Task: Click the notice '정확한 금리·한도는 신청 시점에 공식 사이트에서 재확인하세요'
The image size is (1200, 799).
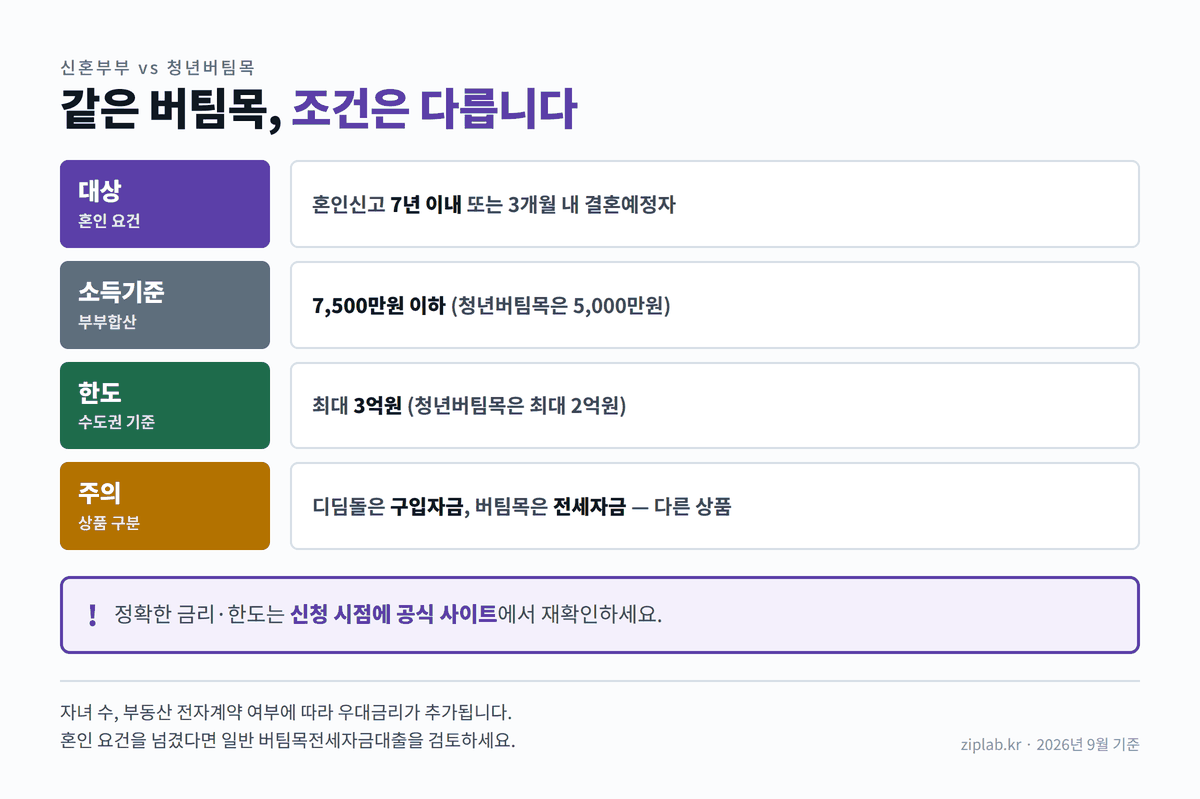Action: [388, 614]
